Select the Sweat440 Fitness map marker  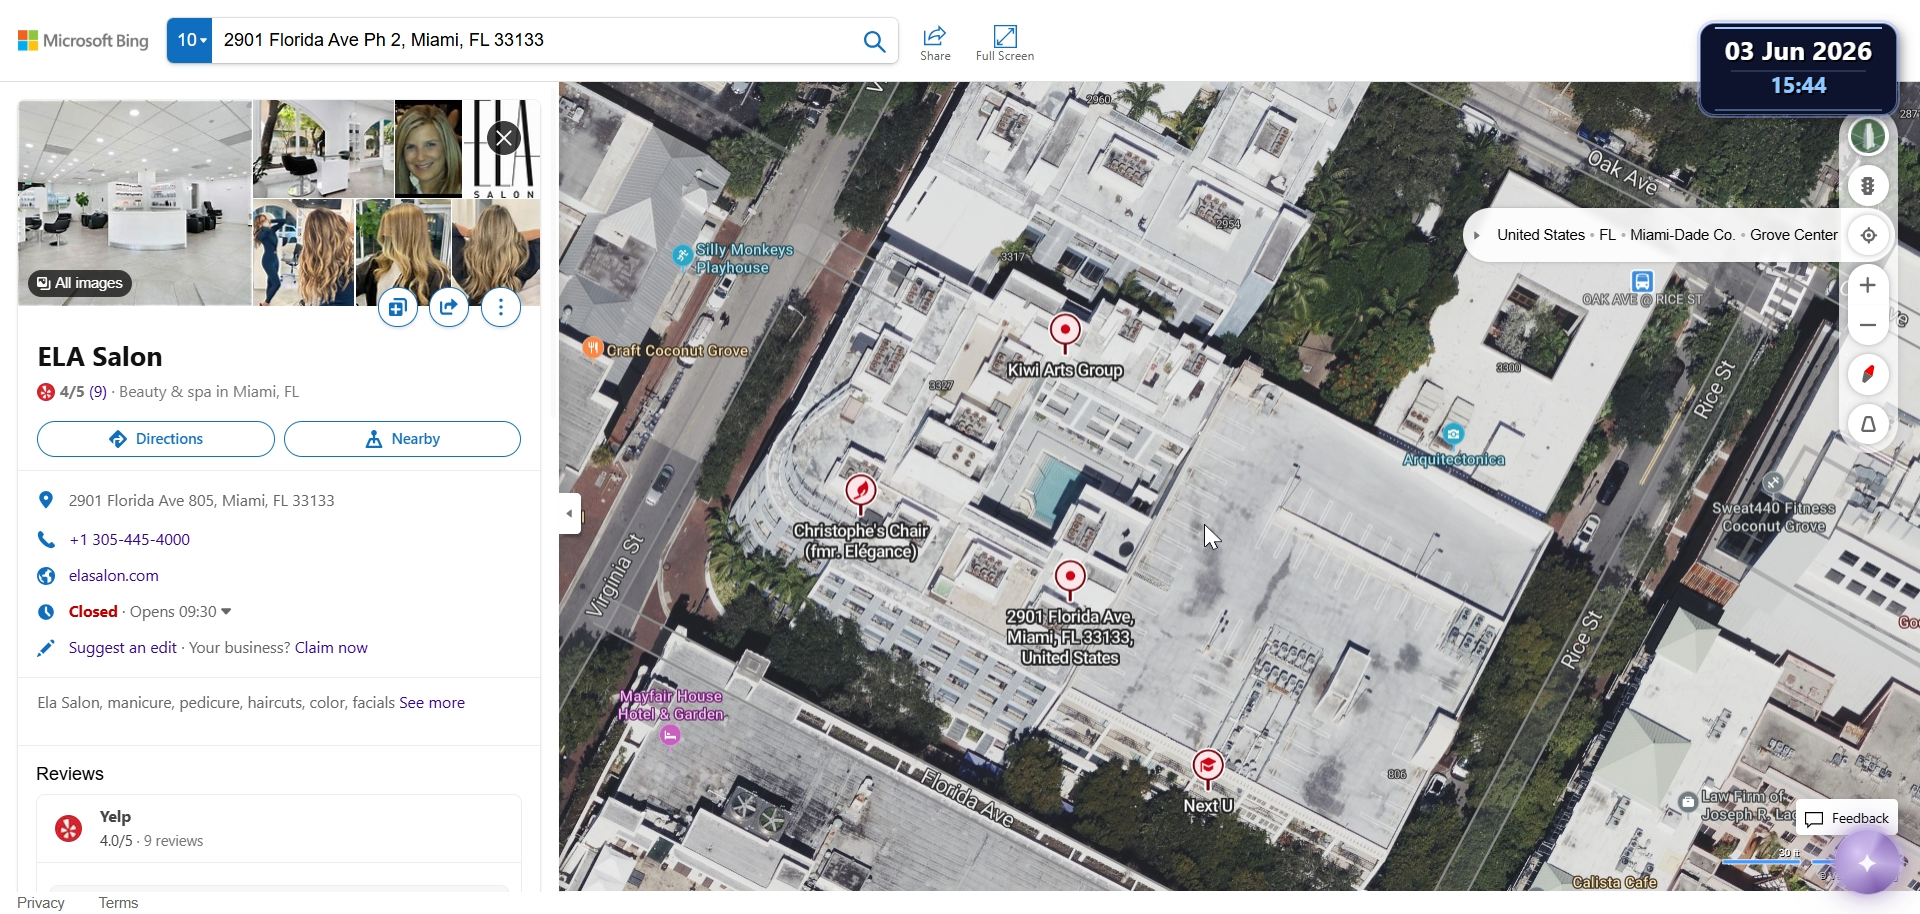coord(1774,483)
